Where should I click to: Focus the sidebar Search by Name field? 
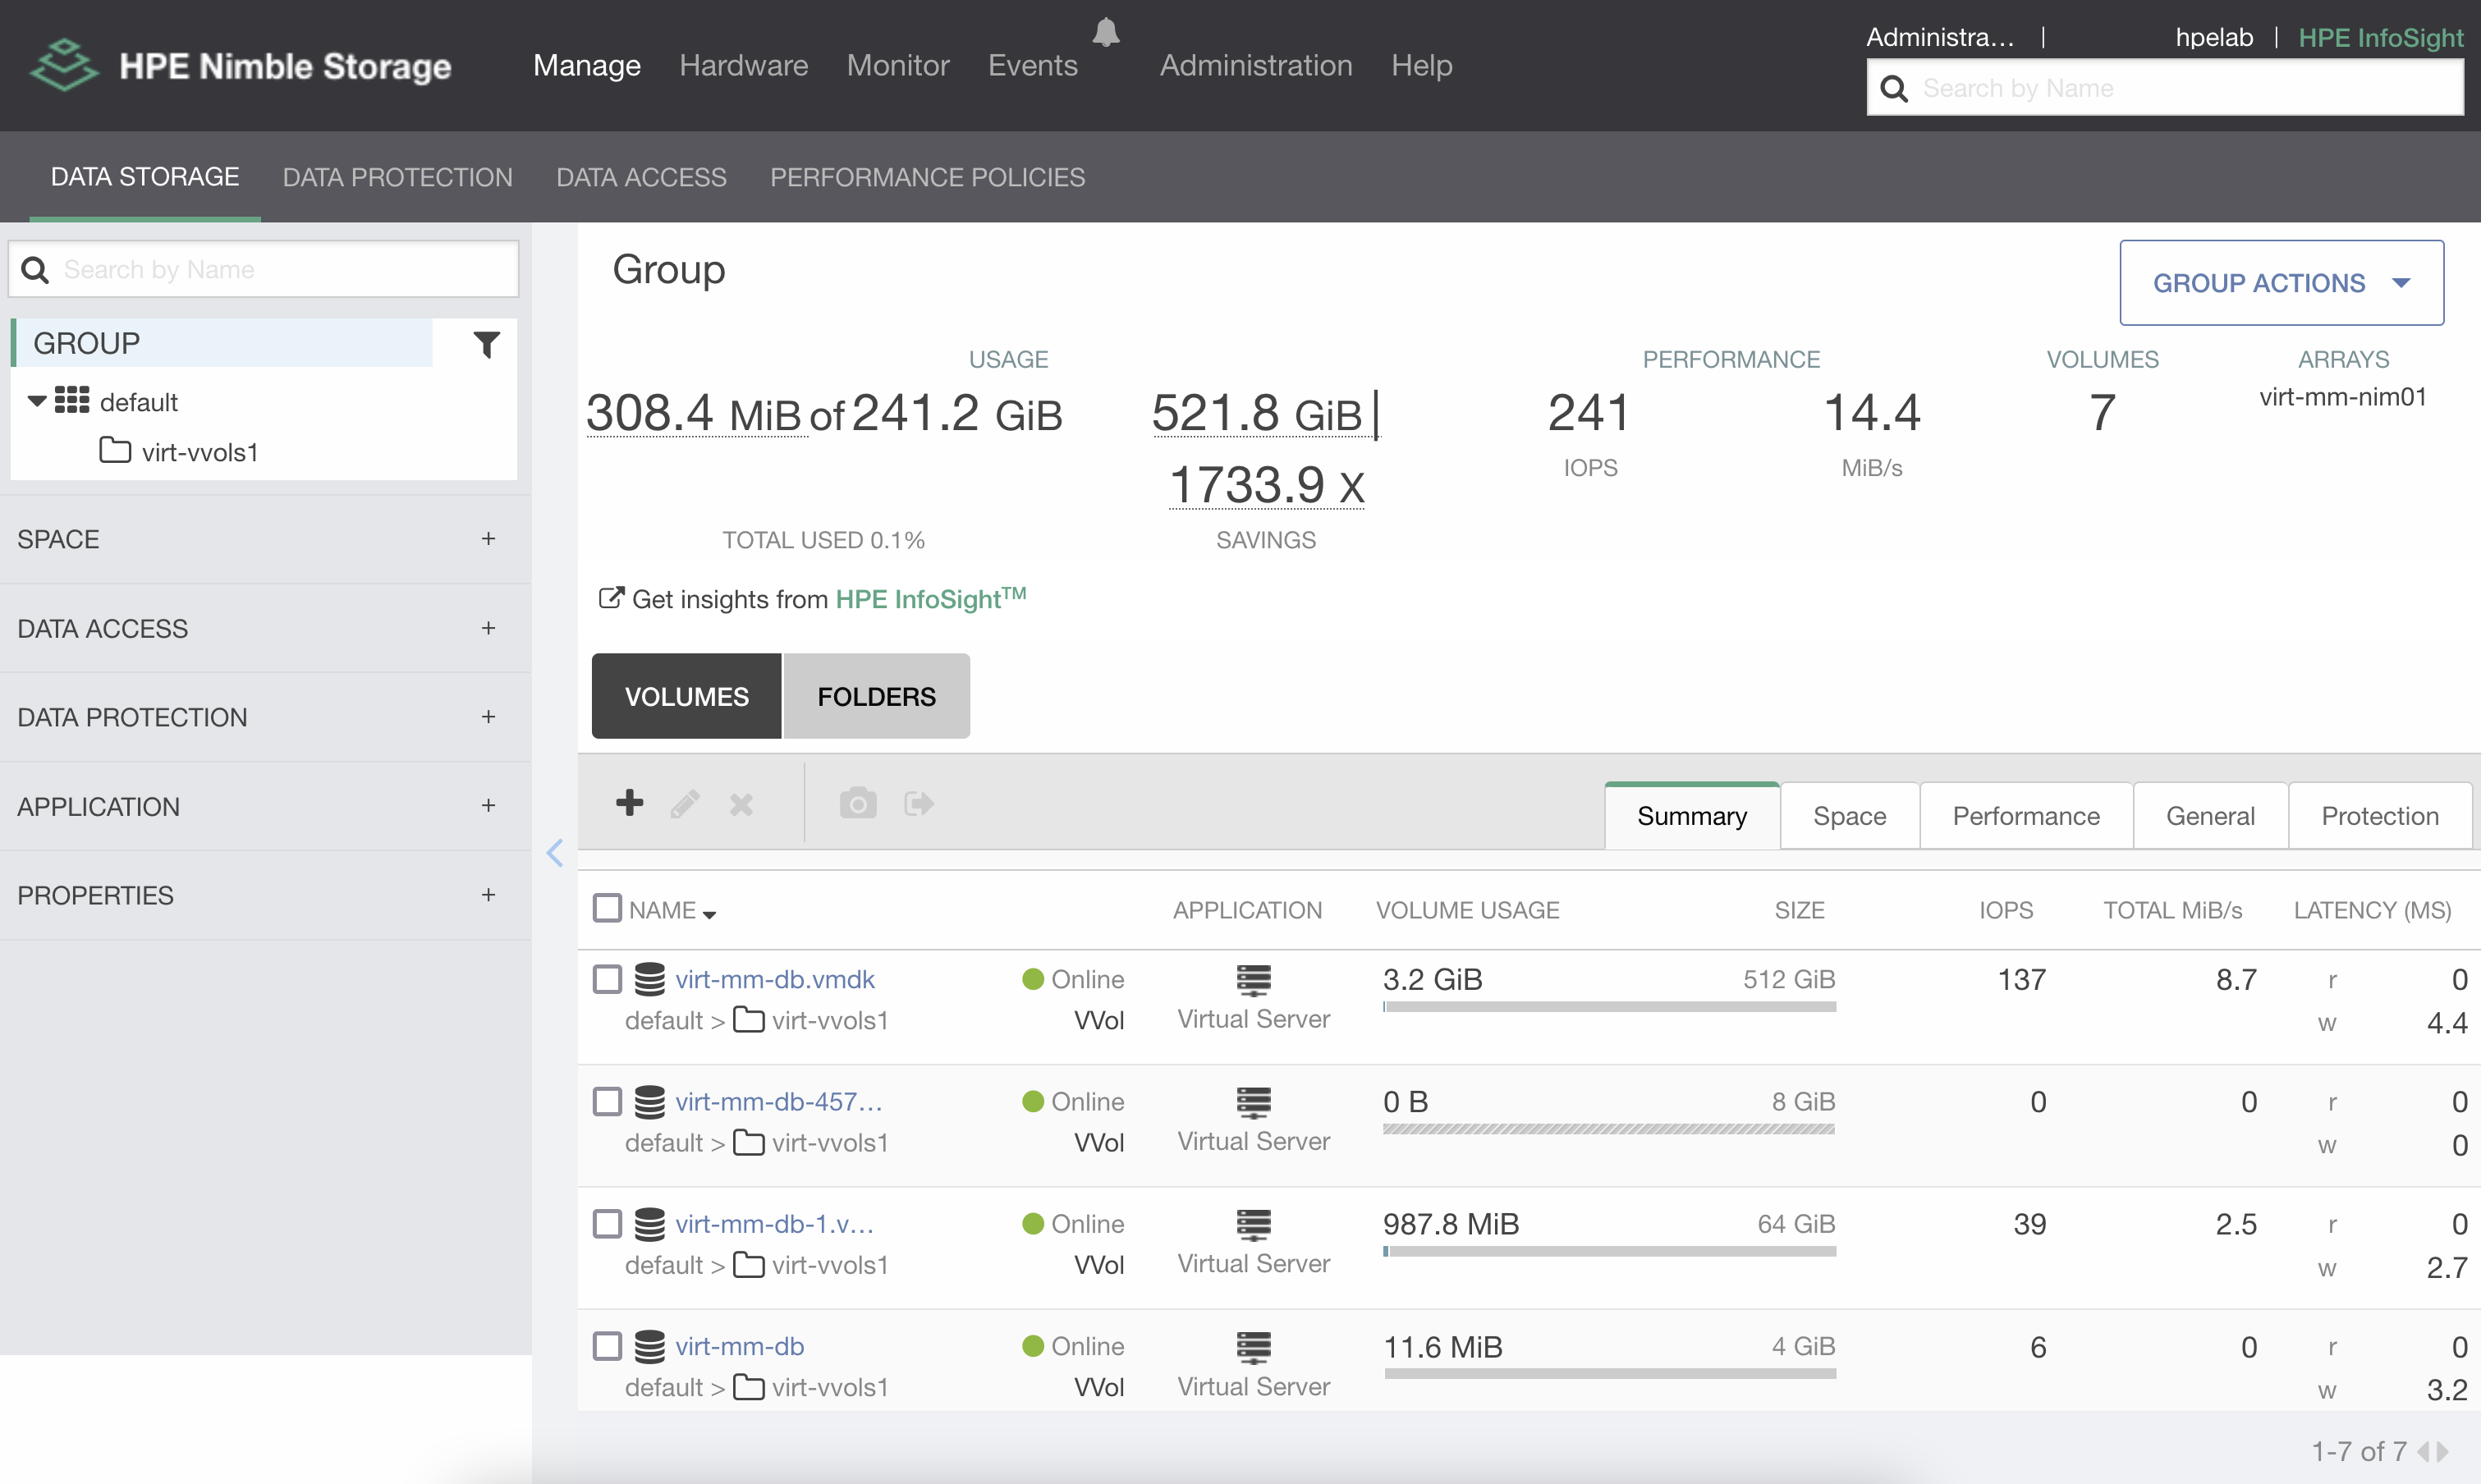pyautogui.click(x=264, y=270)
